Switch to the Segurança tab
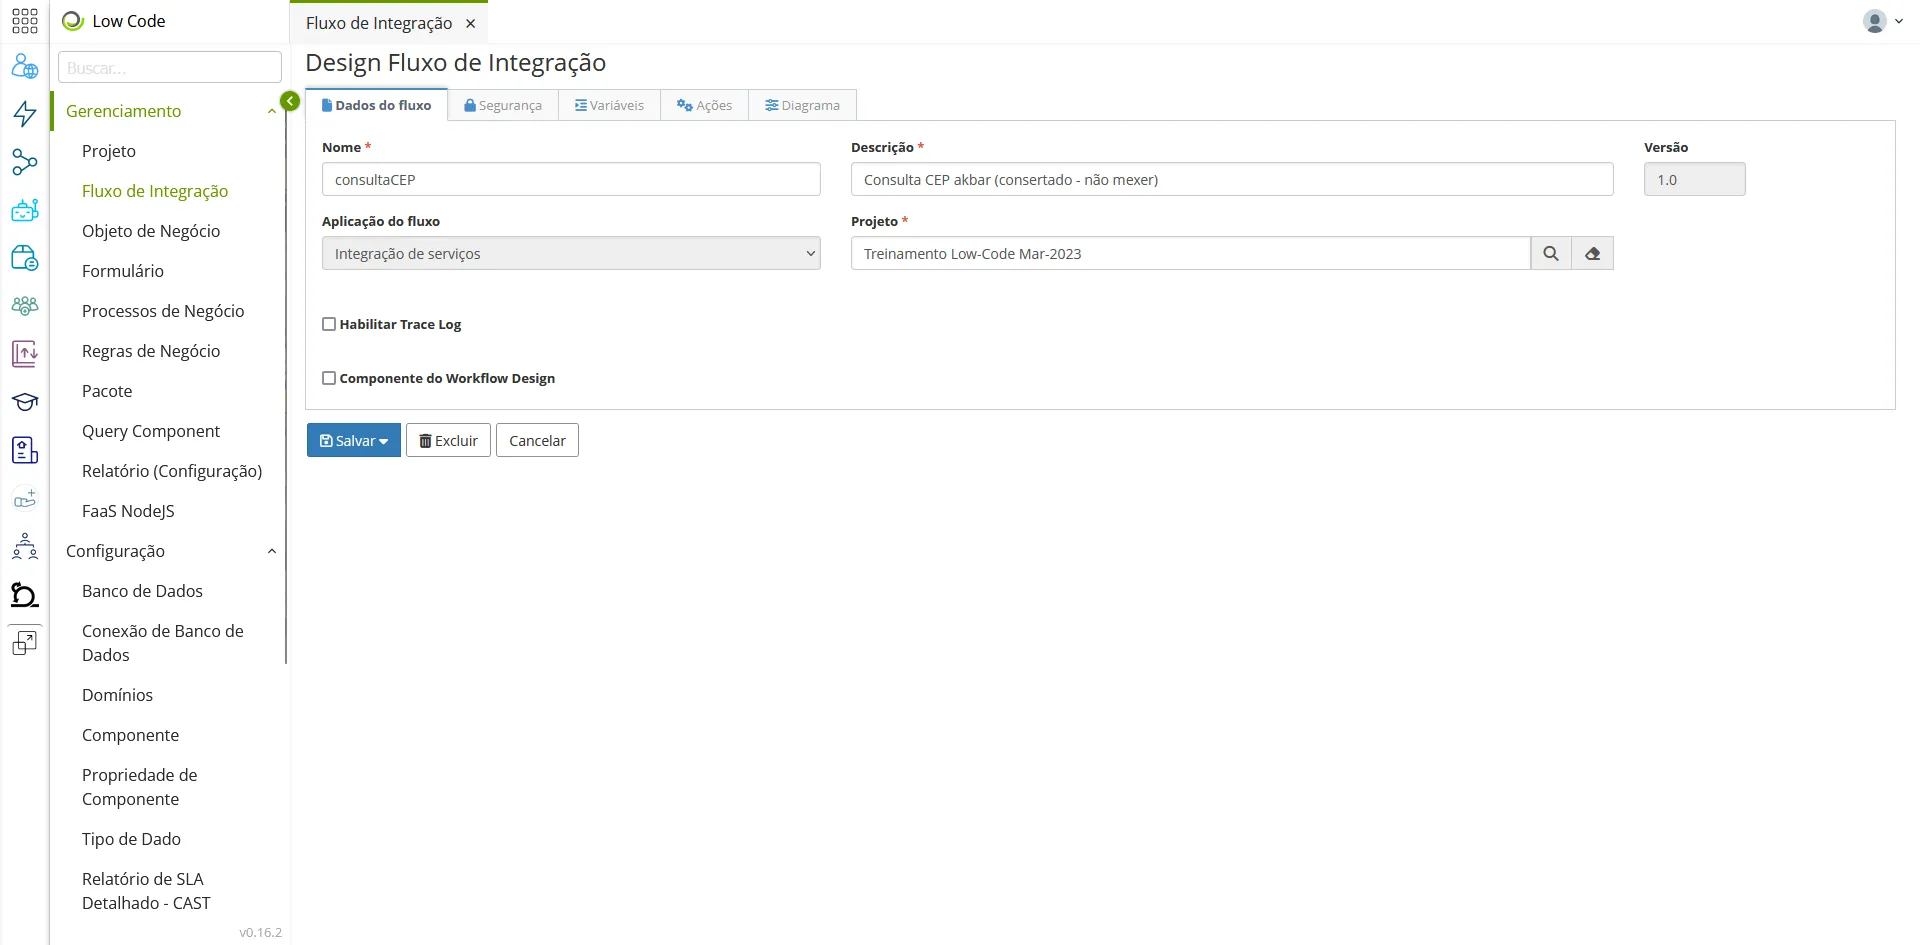The height and width of the screenshot is (945, 1920). [503, 105]
